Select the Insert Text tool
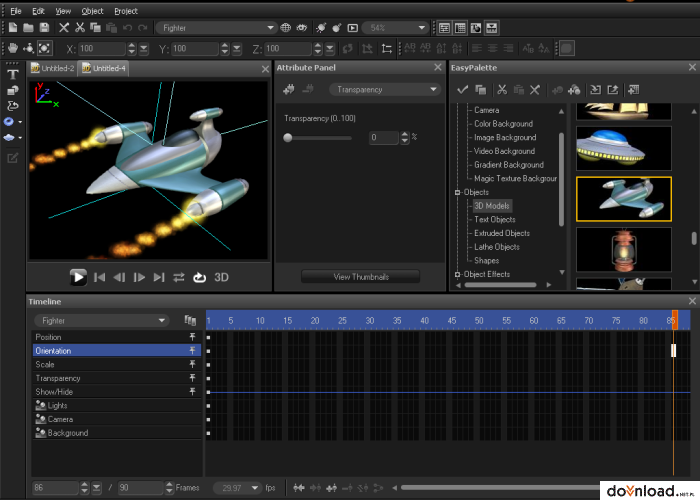 click(12, 75)
